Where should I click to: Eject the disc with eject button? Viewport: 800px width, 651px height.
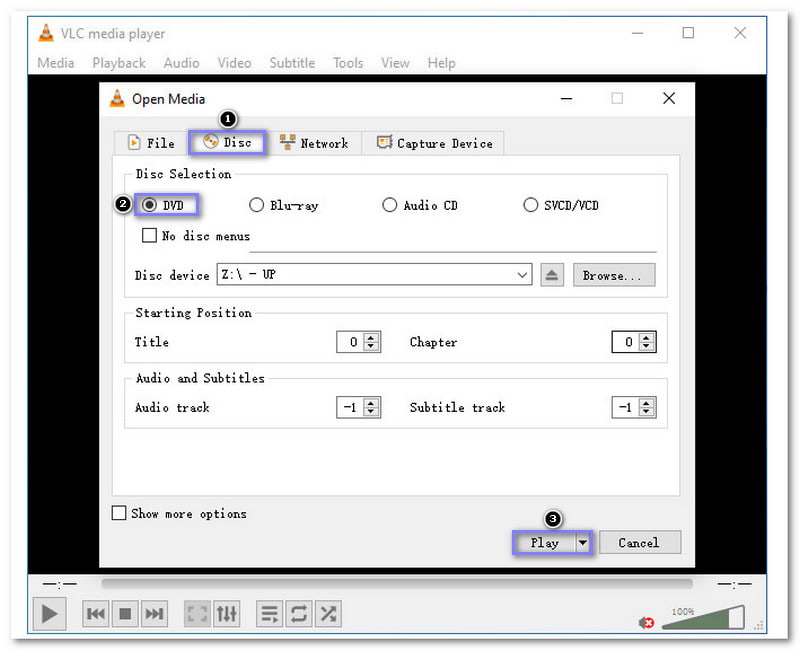pyautogui.click(x=552, y=276)
